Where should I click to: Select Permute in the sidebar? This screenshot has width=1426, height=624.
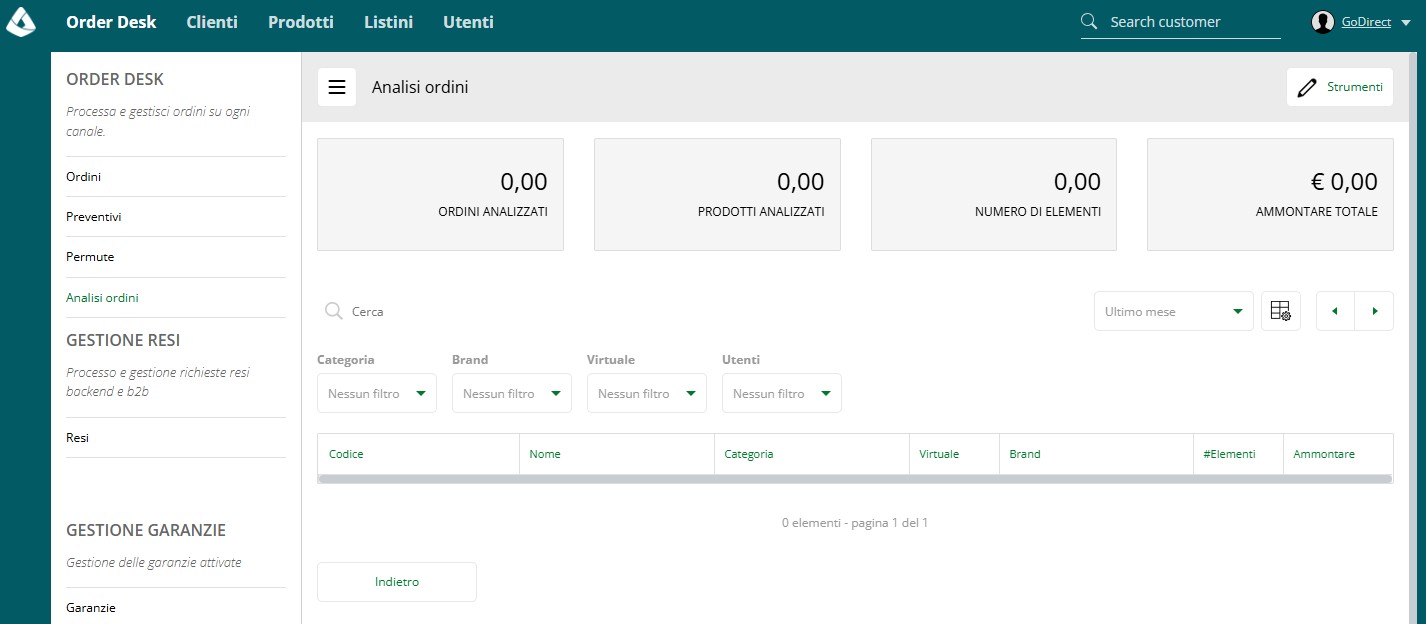pyautogui.click(x=175, y=257)
